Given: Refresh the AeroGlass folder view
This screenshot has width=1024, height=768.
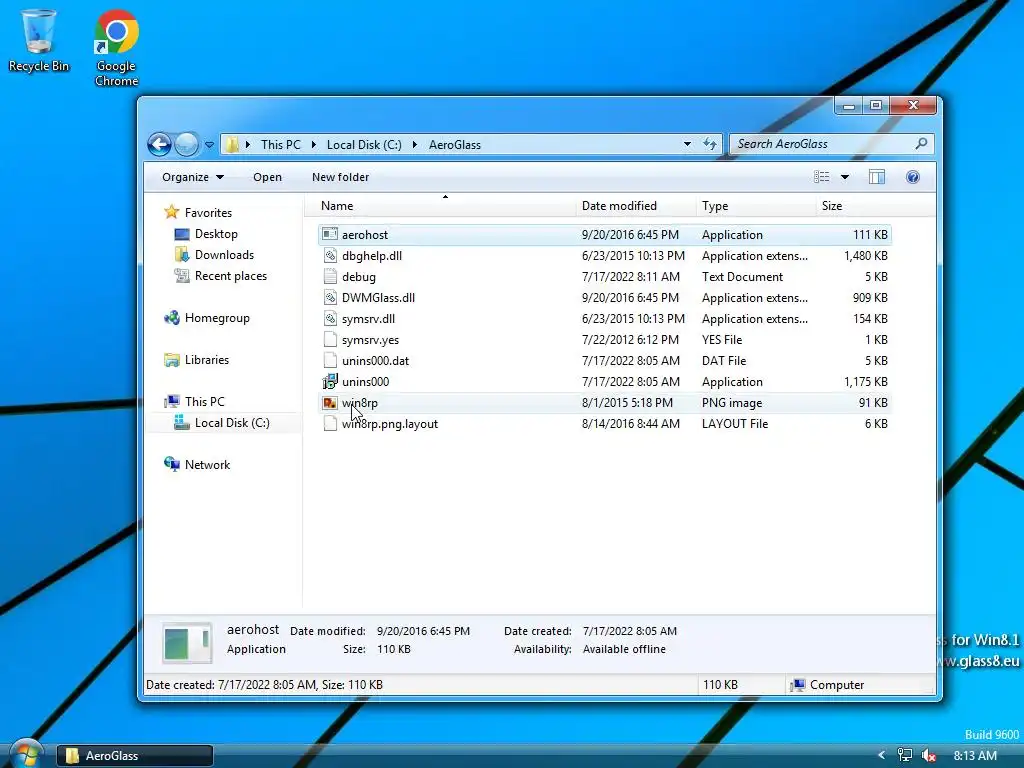Looking at the screenshot, I should pos(710,144).
